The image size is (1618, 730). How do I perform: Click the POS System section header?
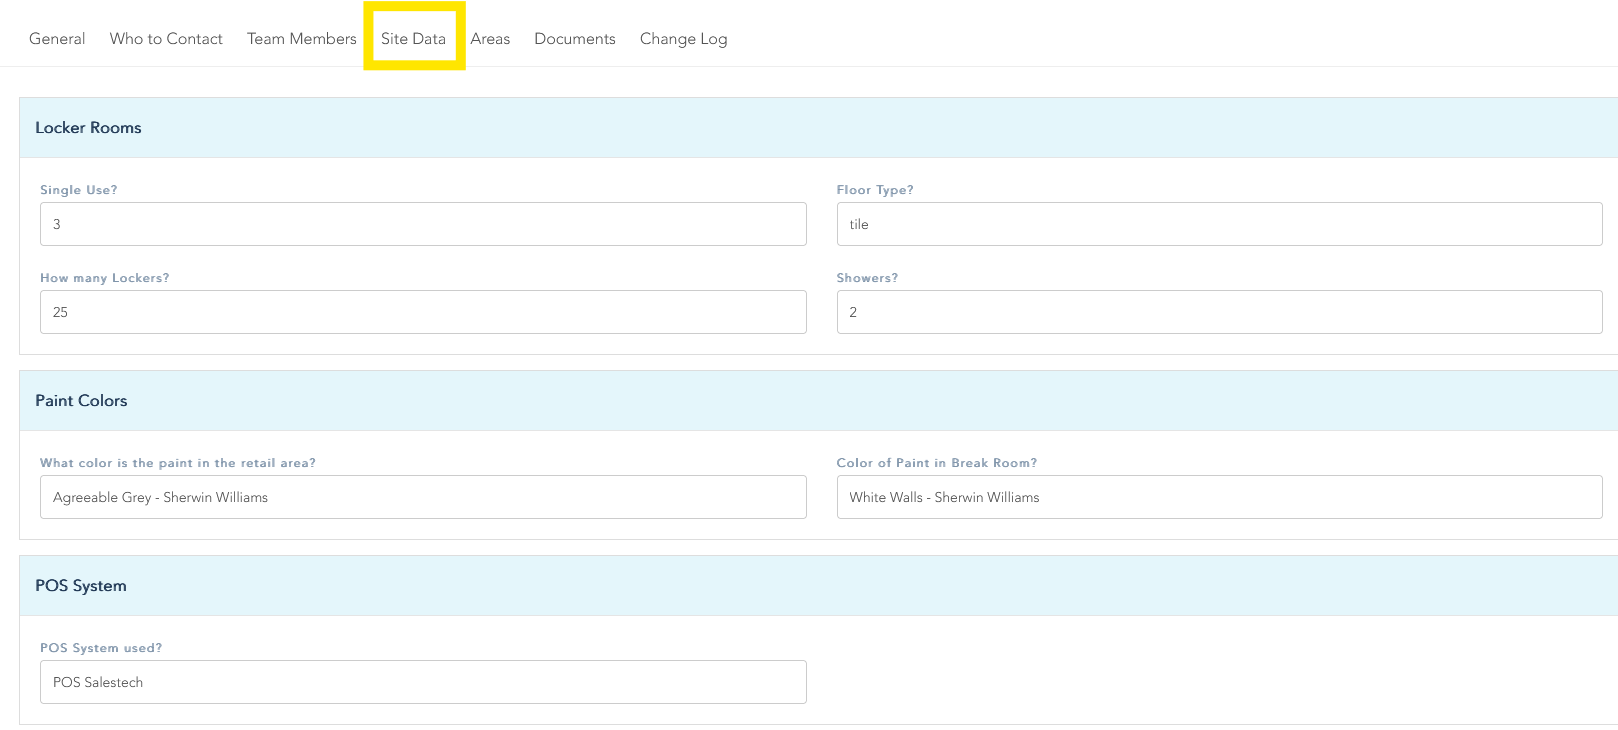pos(81,586)
